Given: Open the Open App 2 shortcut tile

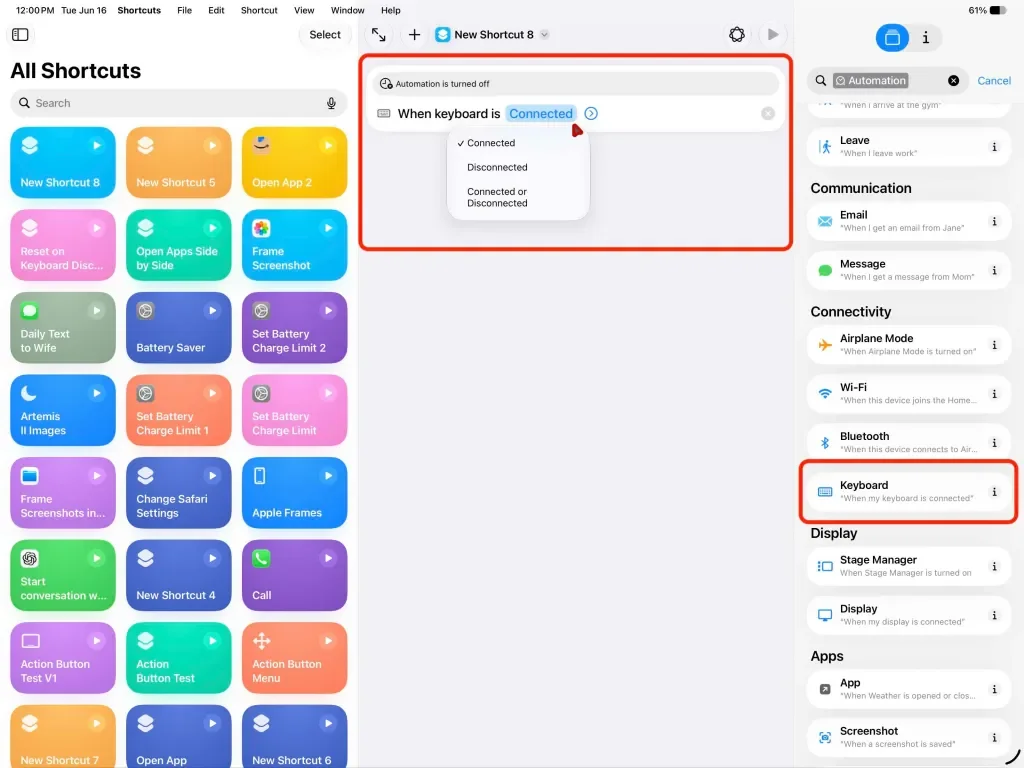Looking at the screenshot, I should pyautogui.click(x=294, y=163).
